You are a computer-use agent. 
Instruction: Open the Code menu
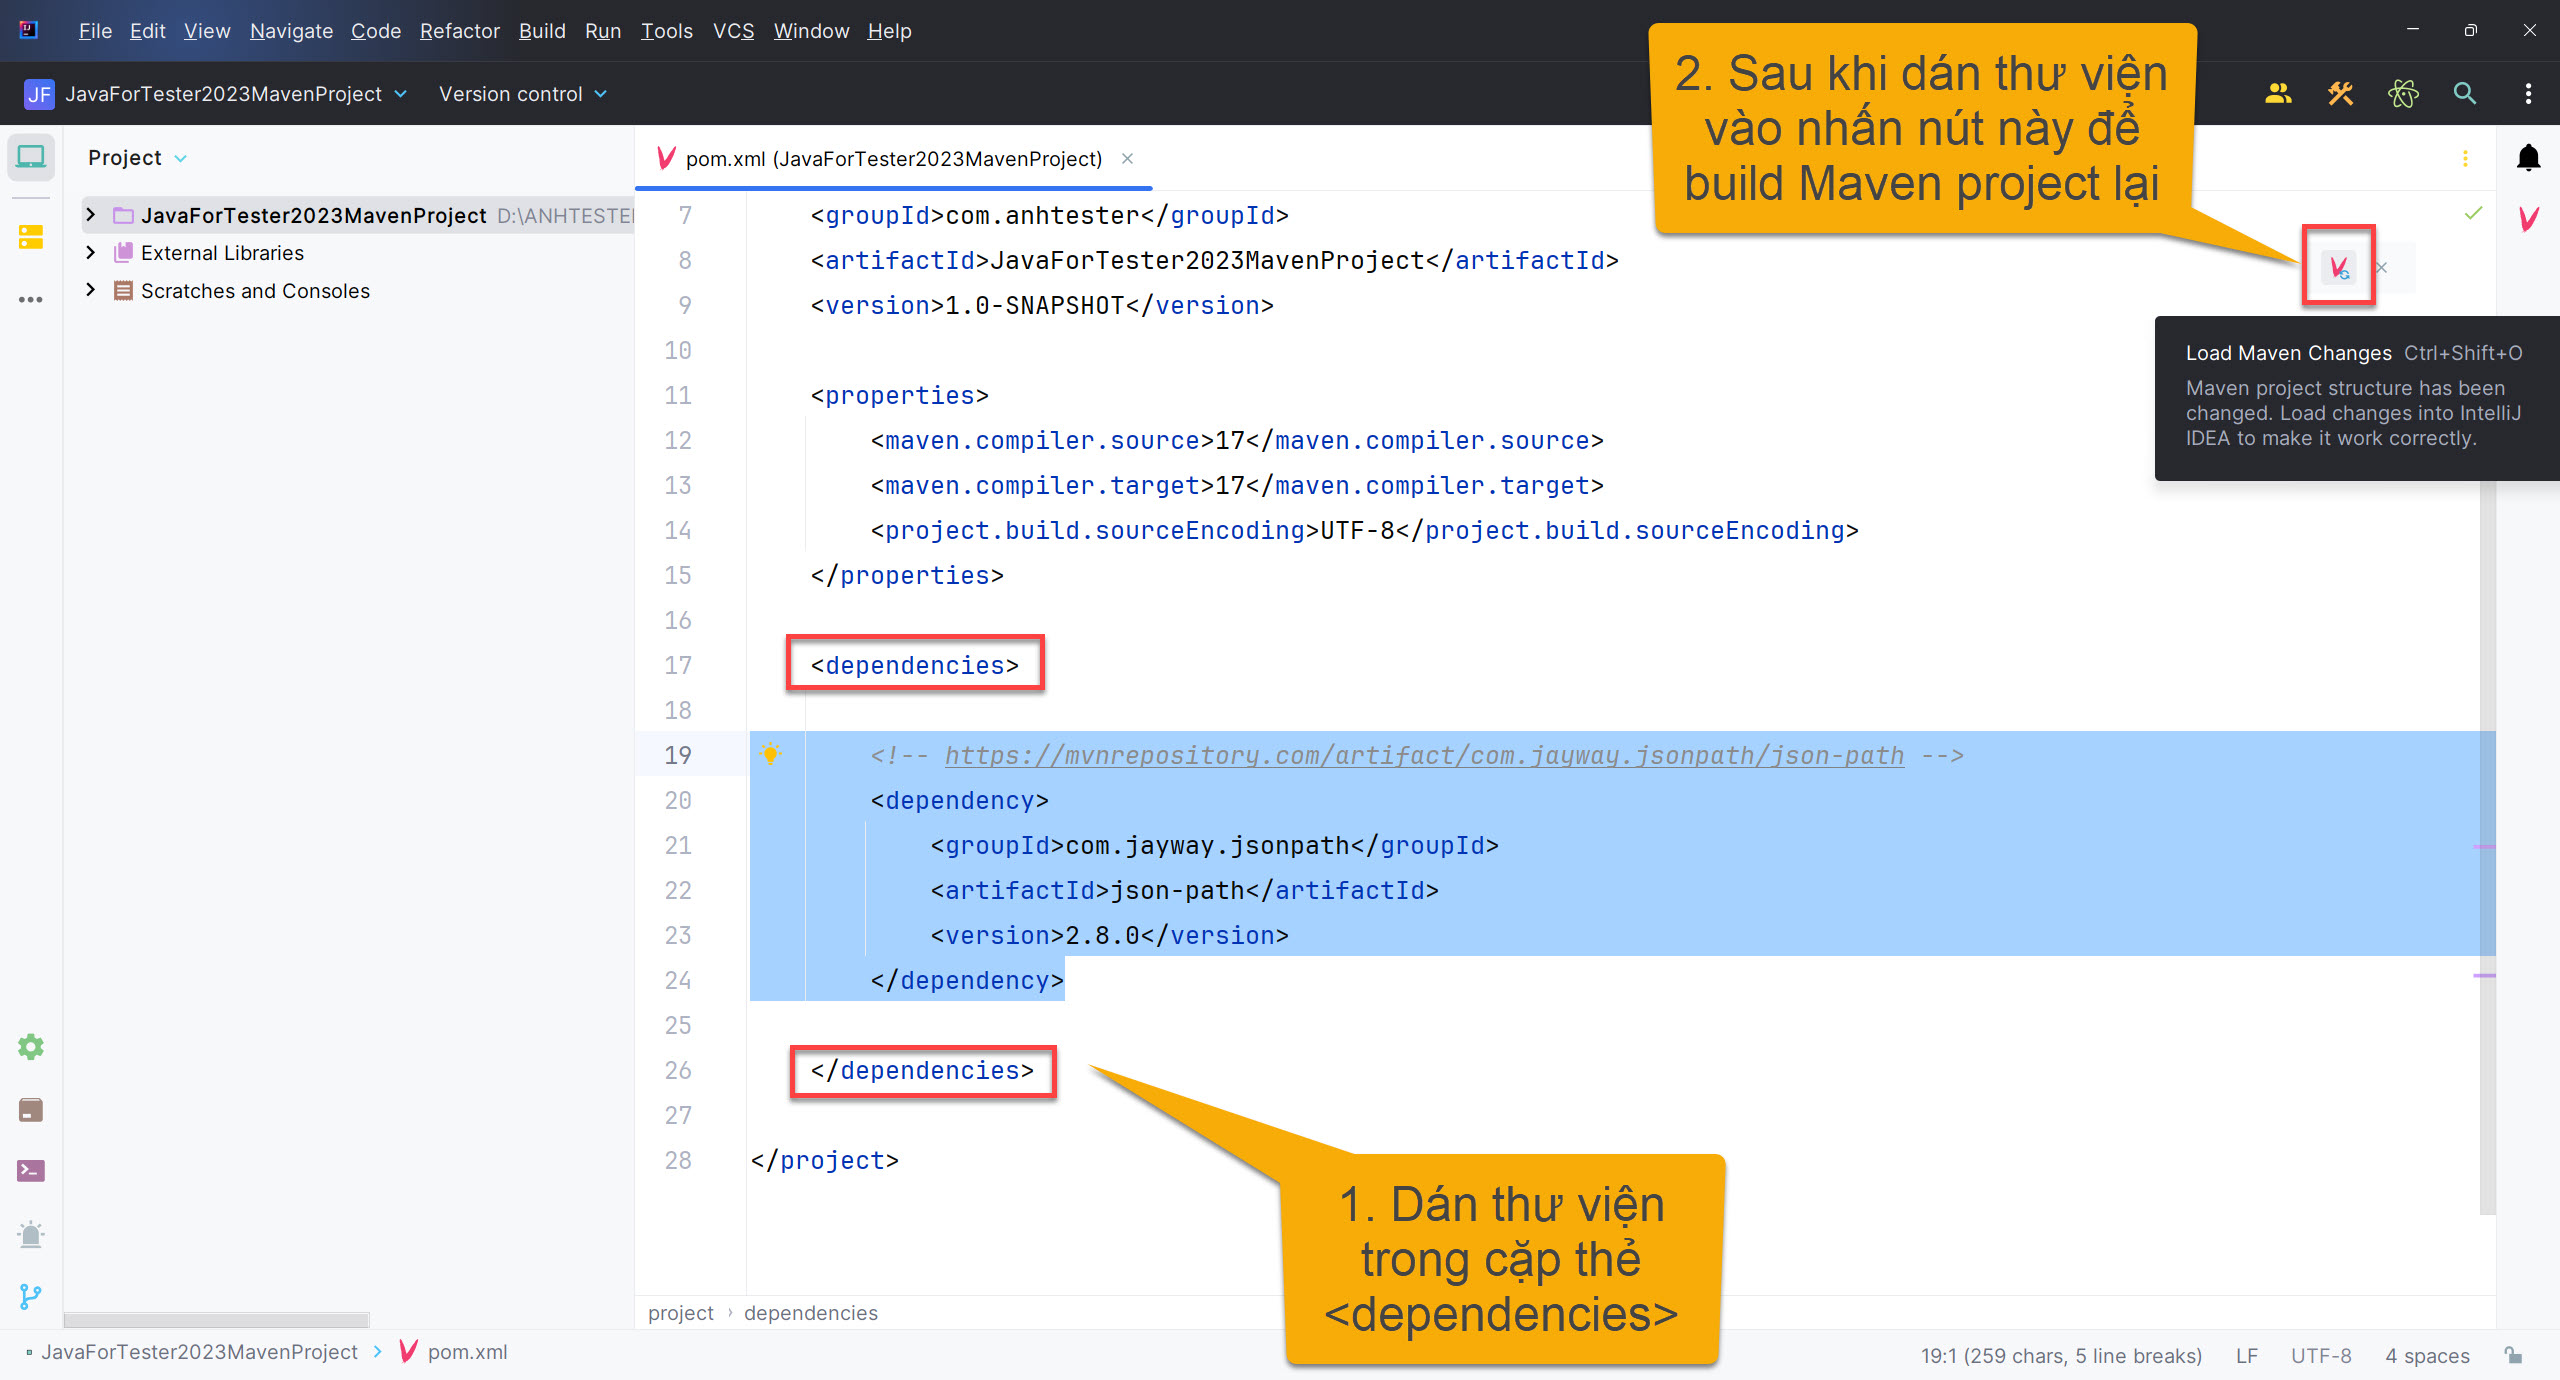coord(376,31)
